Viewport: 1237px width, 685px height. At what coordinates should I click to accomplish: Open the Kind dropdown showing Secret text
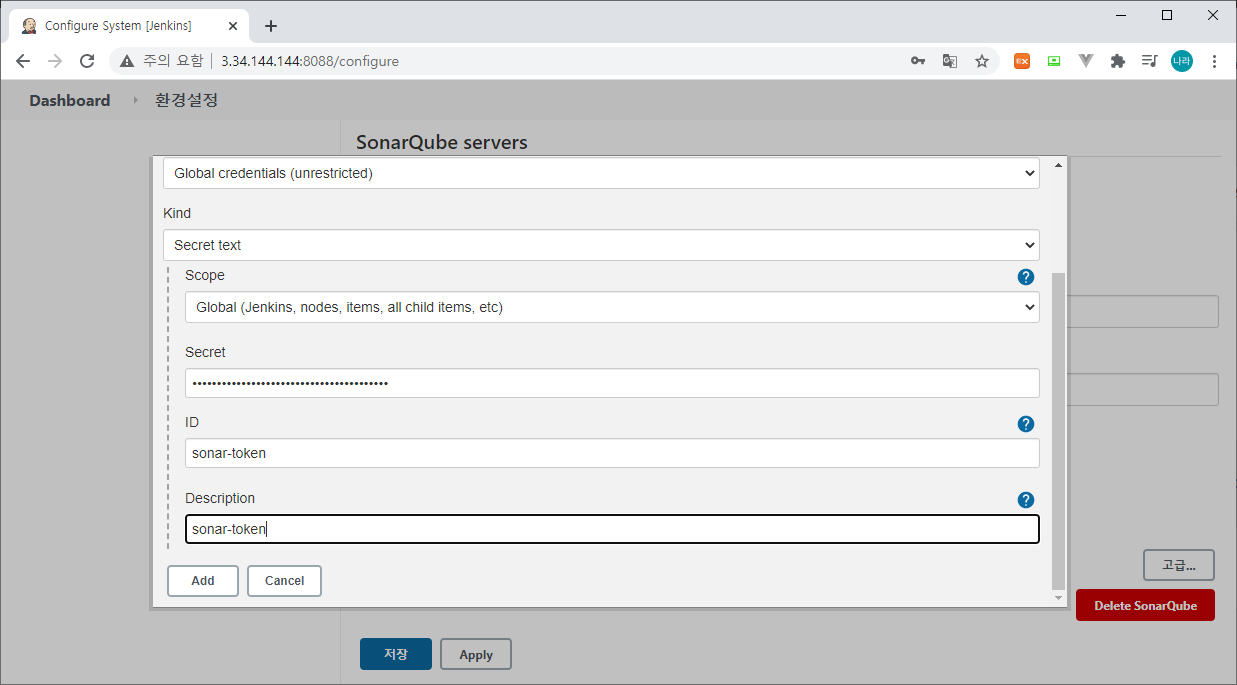(601, 245)
